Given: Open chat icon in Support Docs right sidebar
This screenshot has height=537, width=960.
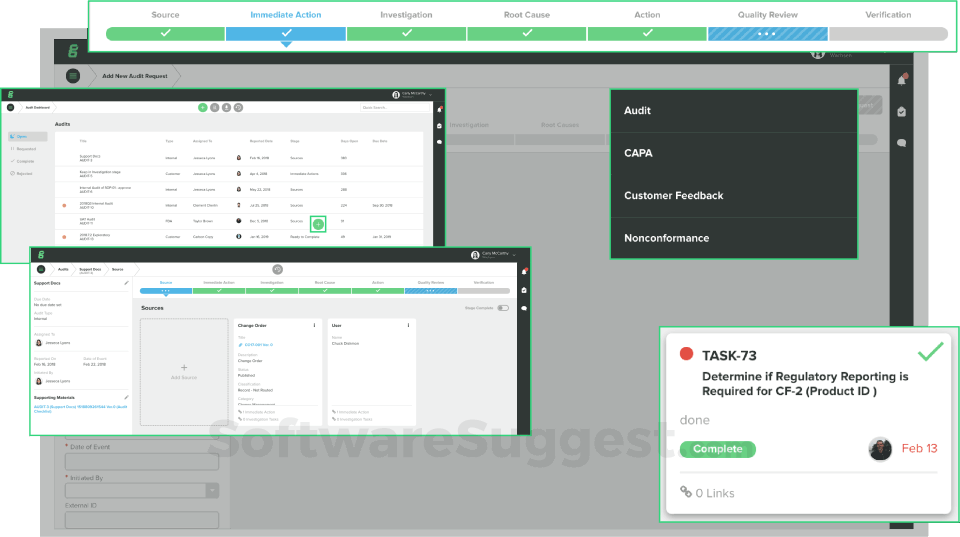Looking at the screenshot, I should pyautogui.click(x=524, y=308).
